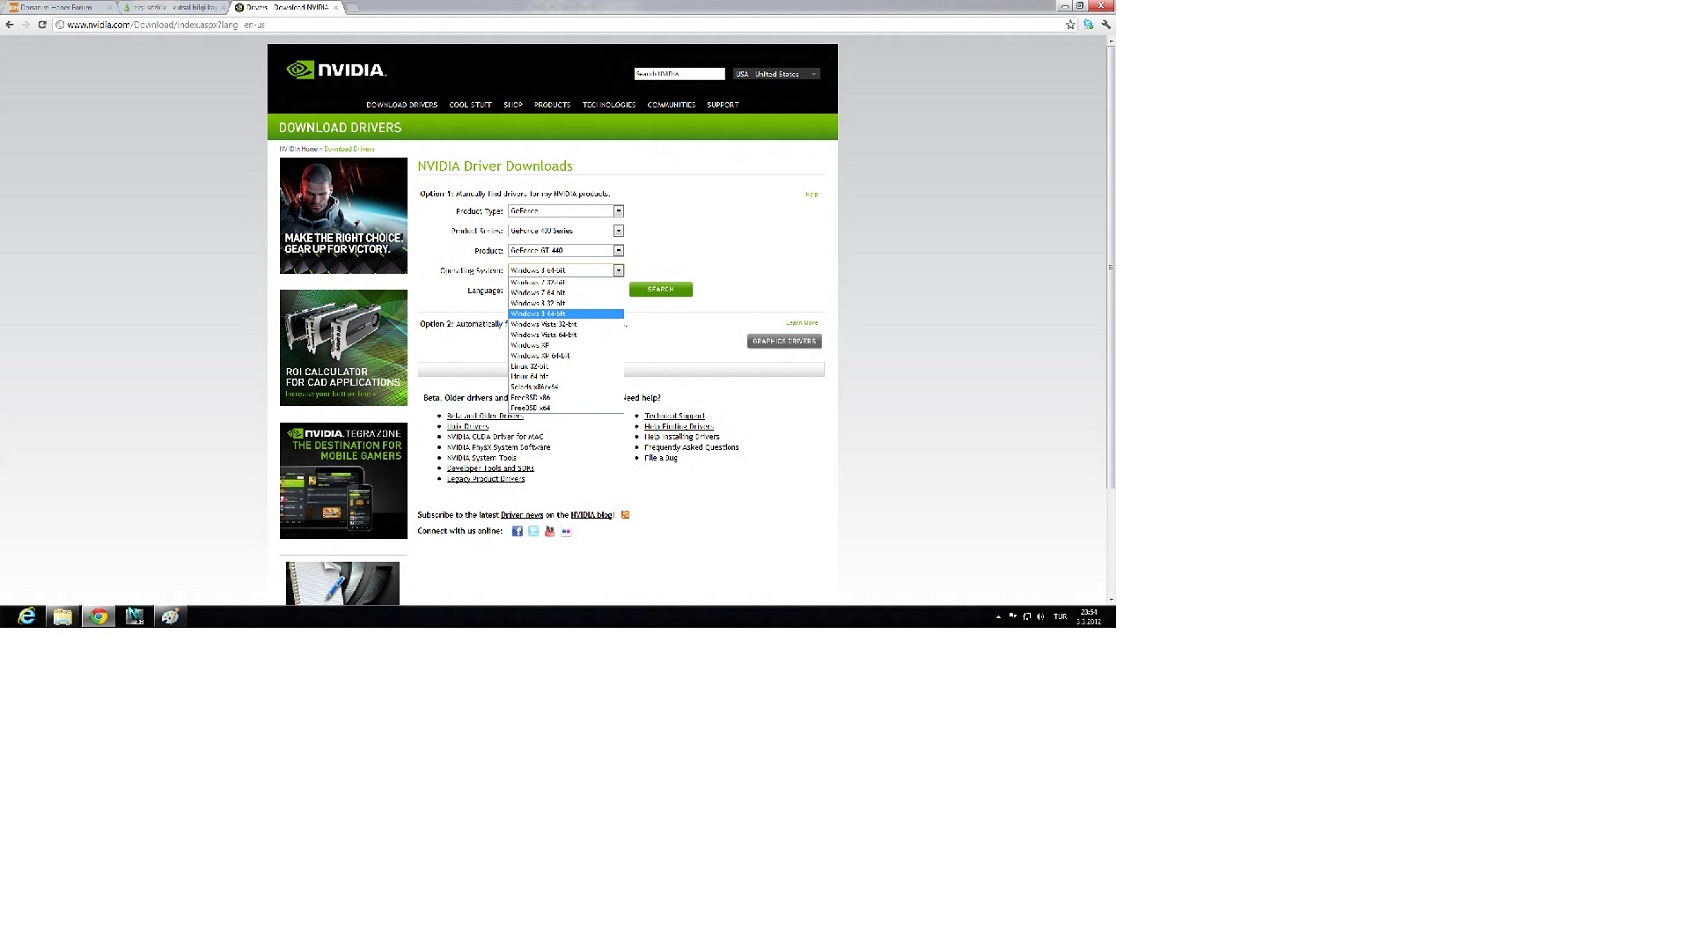Open NVIDIA Twitter icon
The image size is (1690, 951).
tap(533, 532)
